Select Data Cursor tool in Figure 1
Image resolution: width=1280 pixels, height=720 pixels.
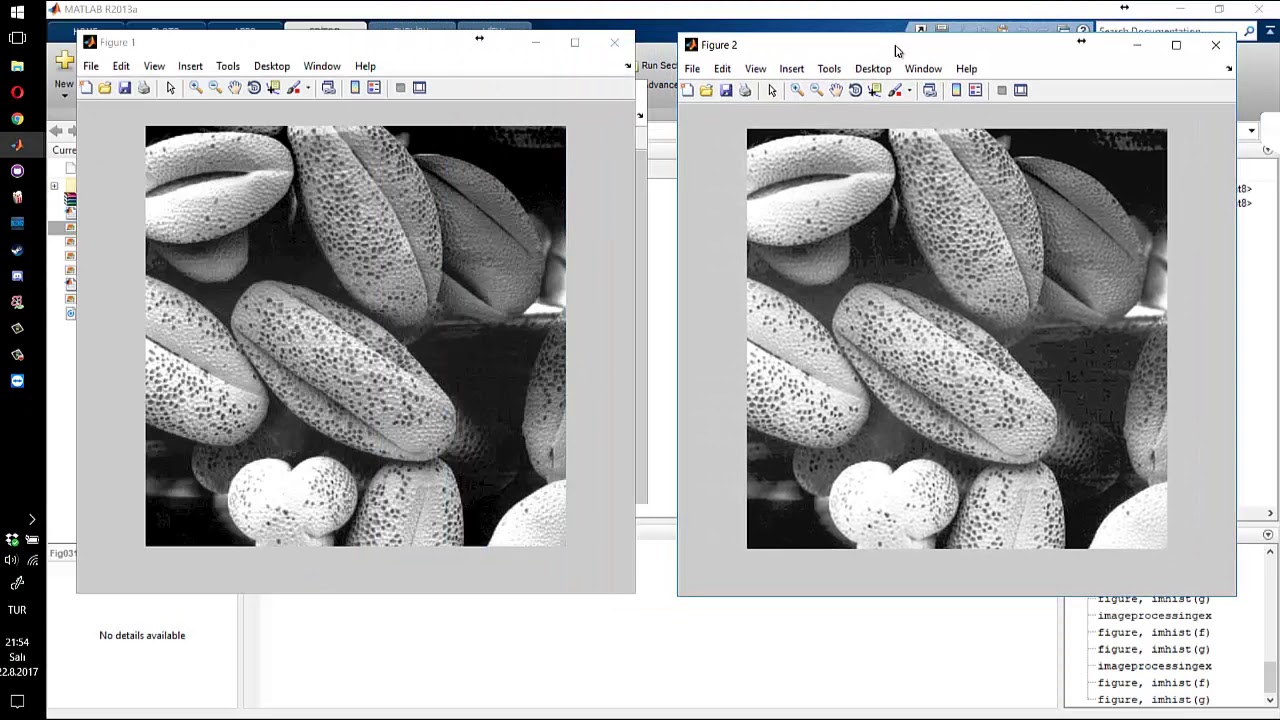(x=273, y=88)
